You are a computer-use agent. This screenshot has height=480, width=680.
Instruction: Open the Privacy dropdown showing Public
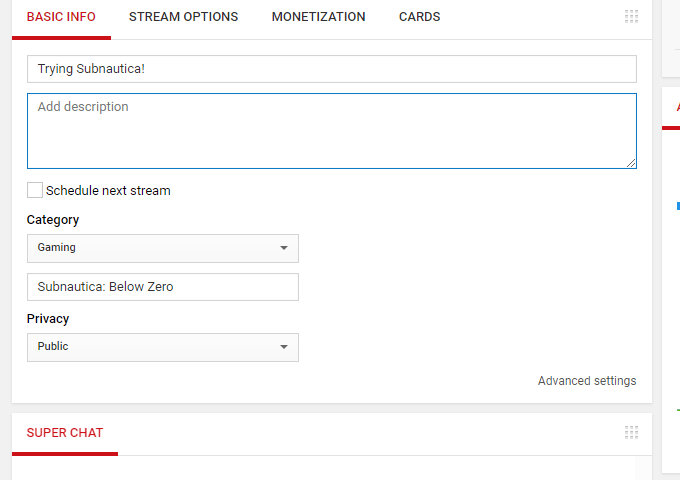tap(162, 347)
